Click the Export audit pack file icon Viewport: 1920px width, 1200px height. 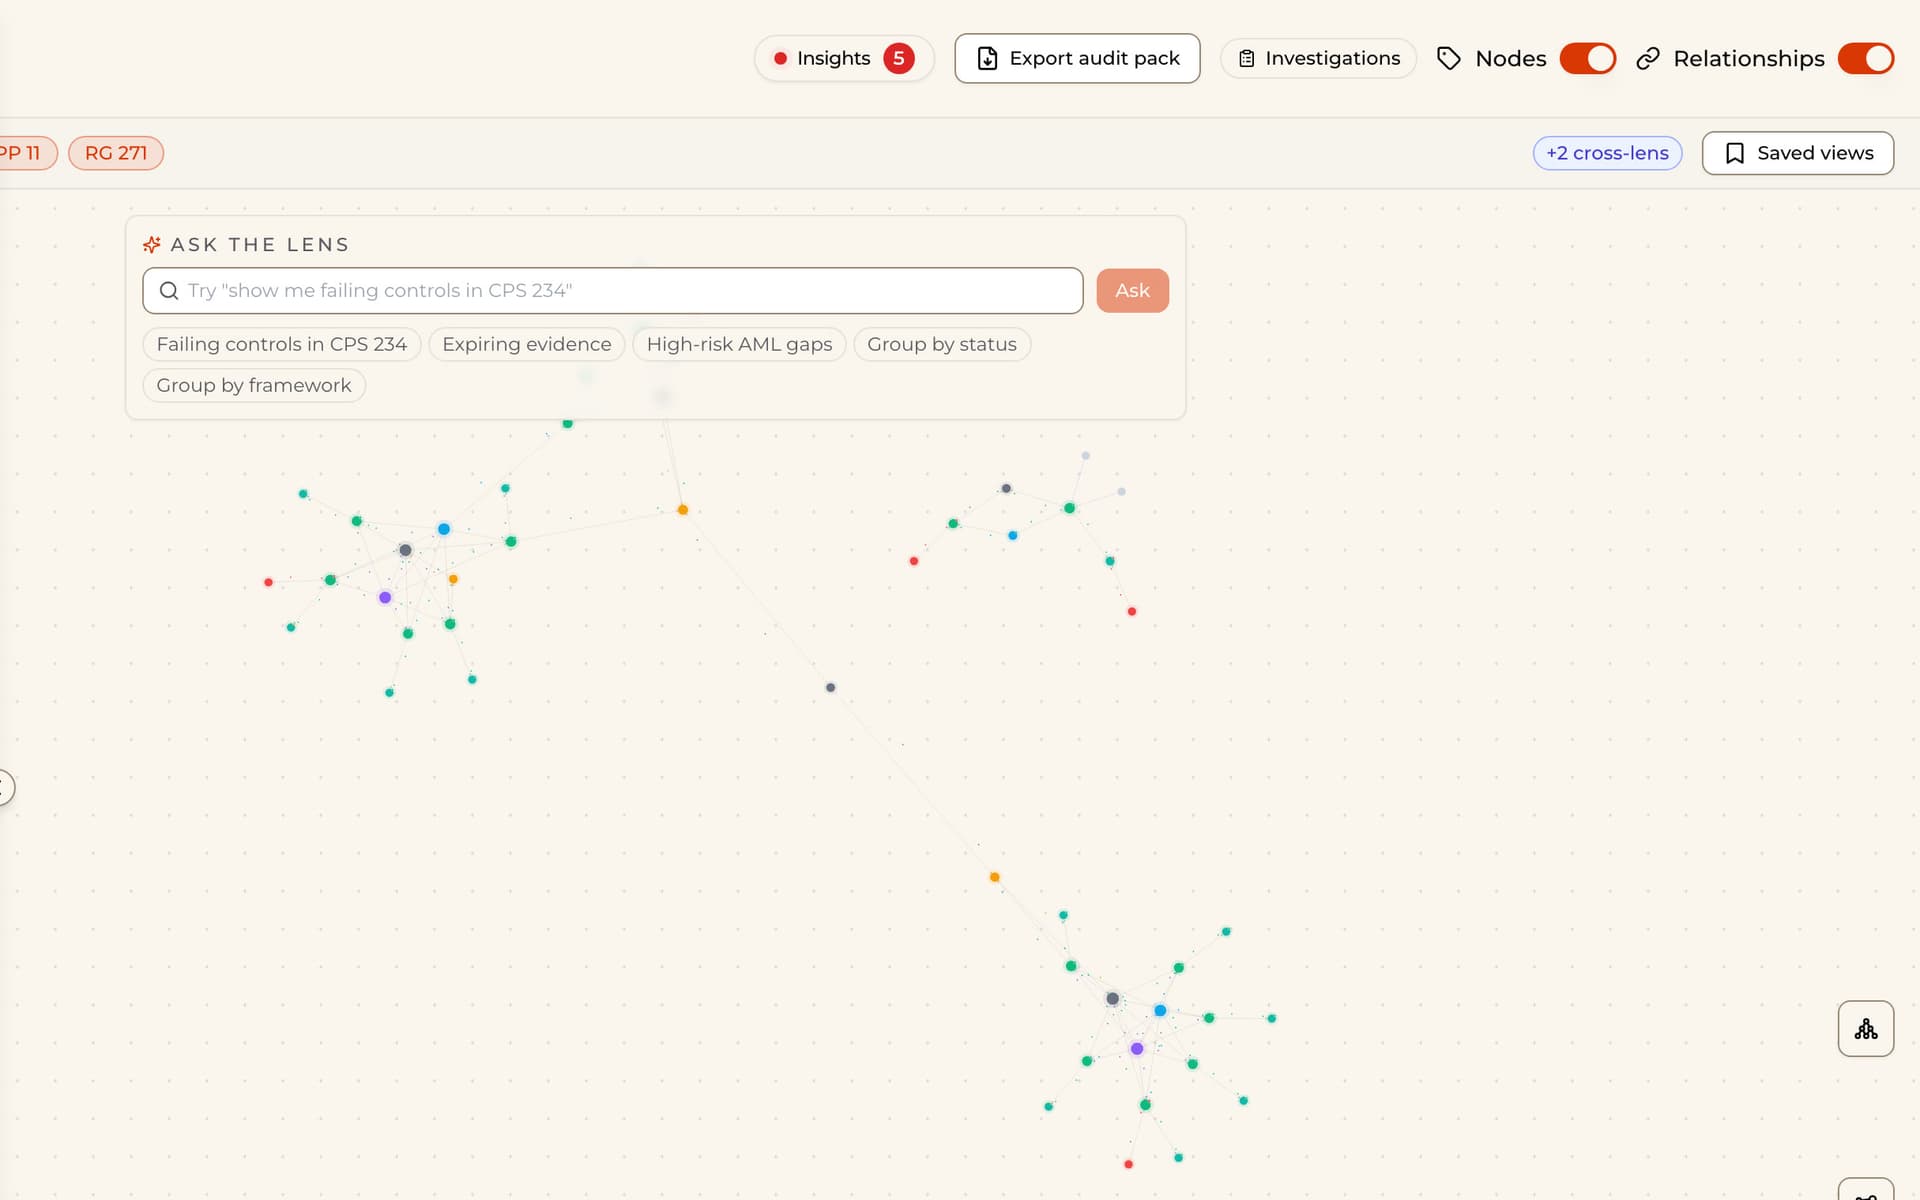click(x=987, y=58)
